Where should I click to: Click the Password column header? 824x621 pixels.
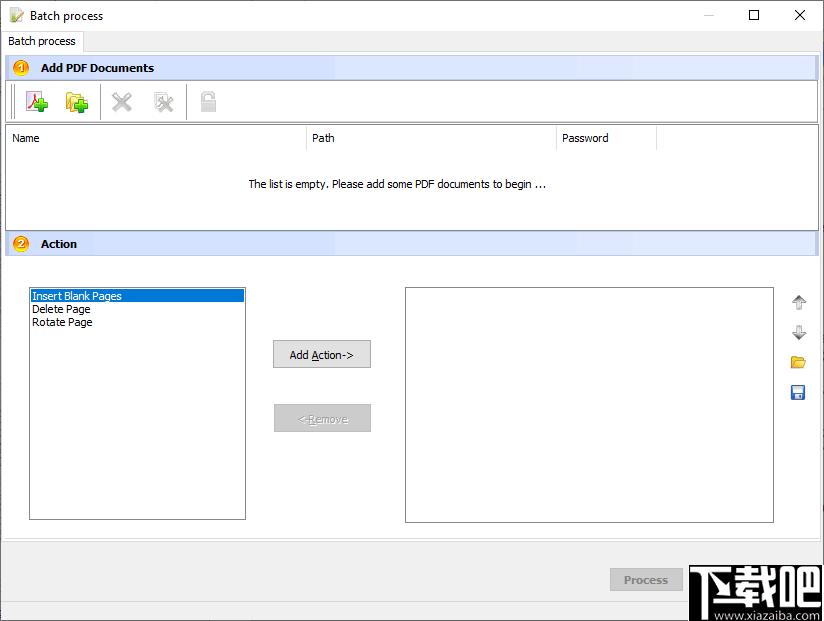(606, 138)
